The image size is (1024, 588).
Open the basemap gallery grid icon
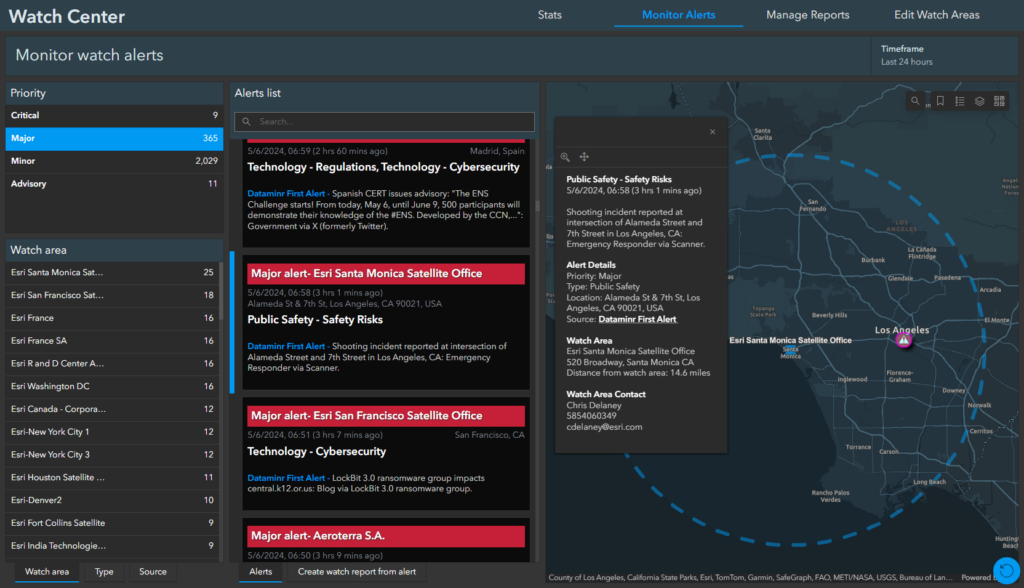[999, 101]
